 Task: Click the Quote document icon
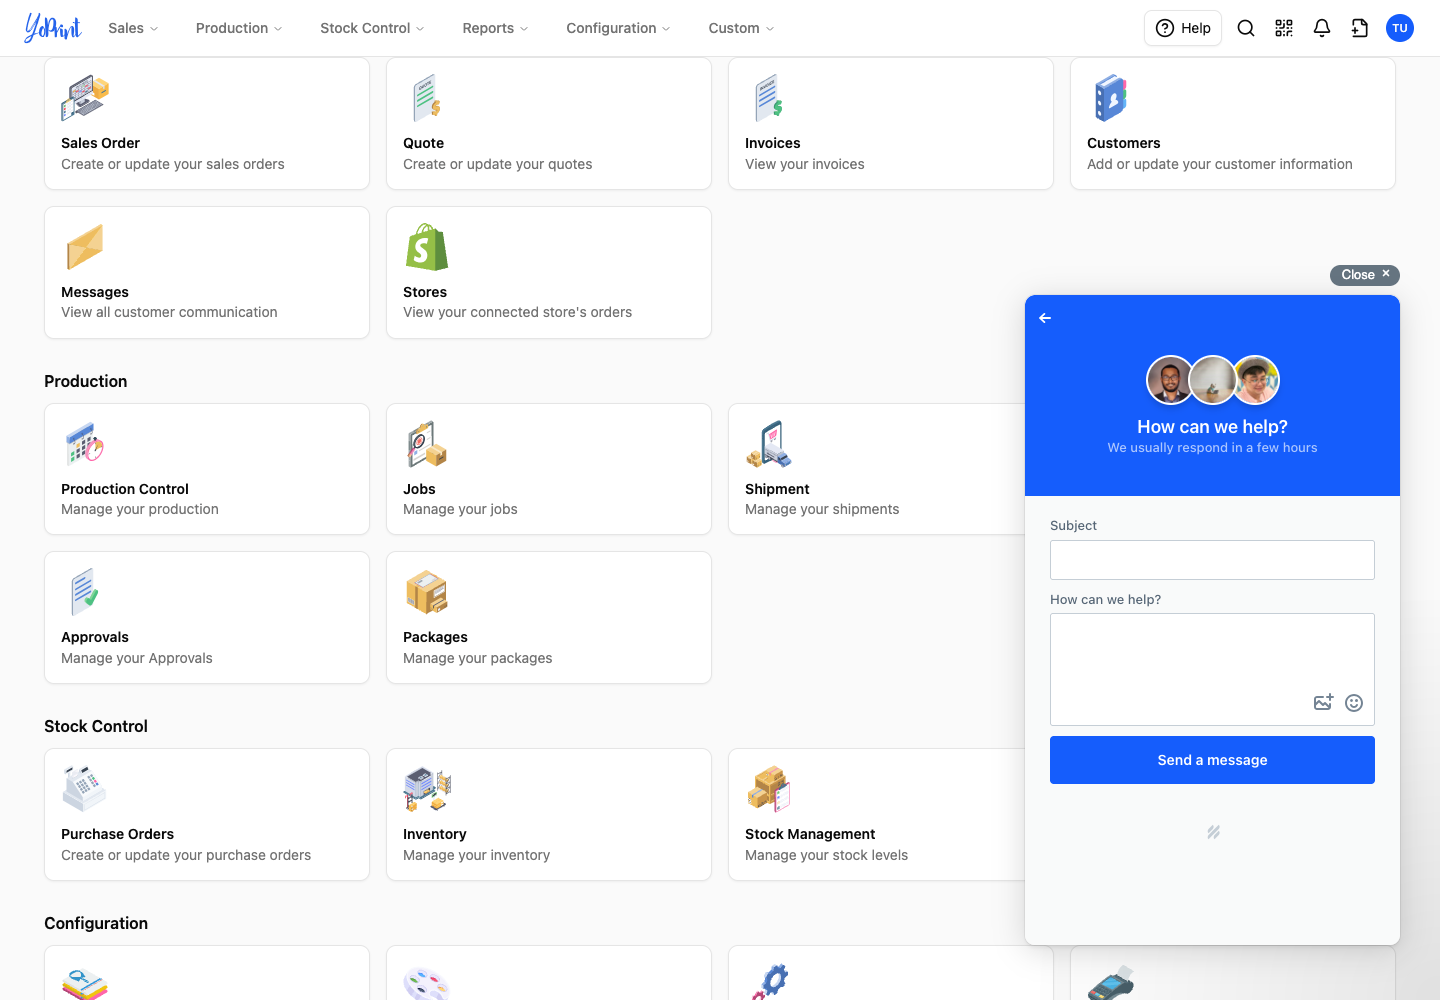coord(427,98)
